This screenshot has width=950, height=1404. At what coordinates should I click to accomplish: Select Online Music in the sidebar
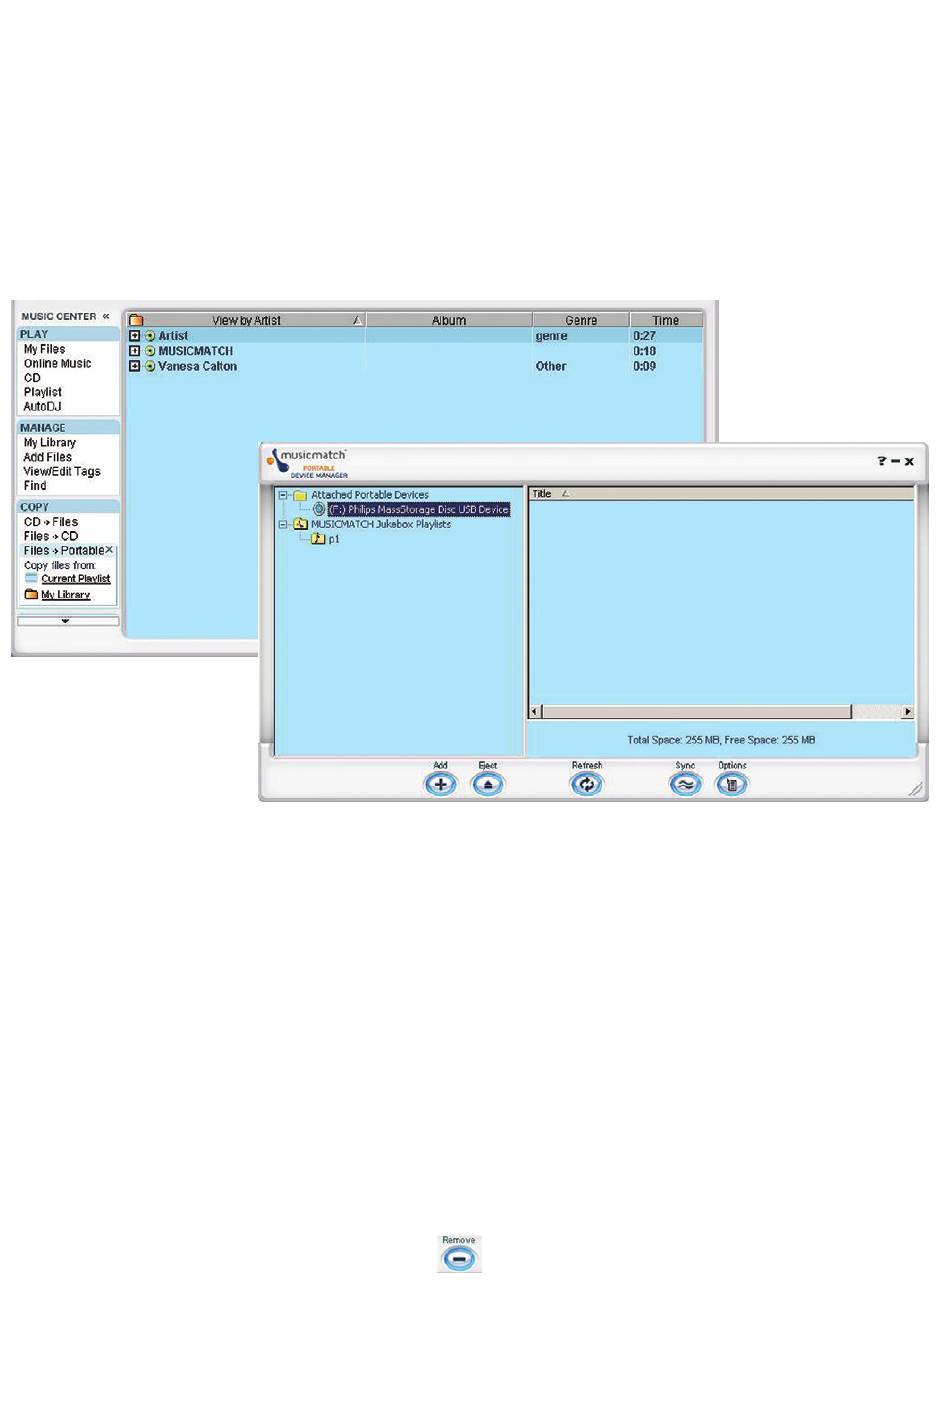(x=57, y=363)
